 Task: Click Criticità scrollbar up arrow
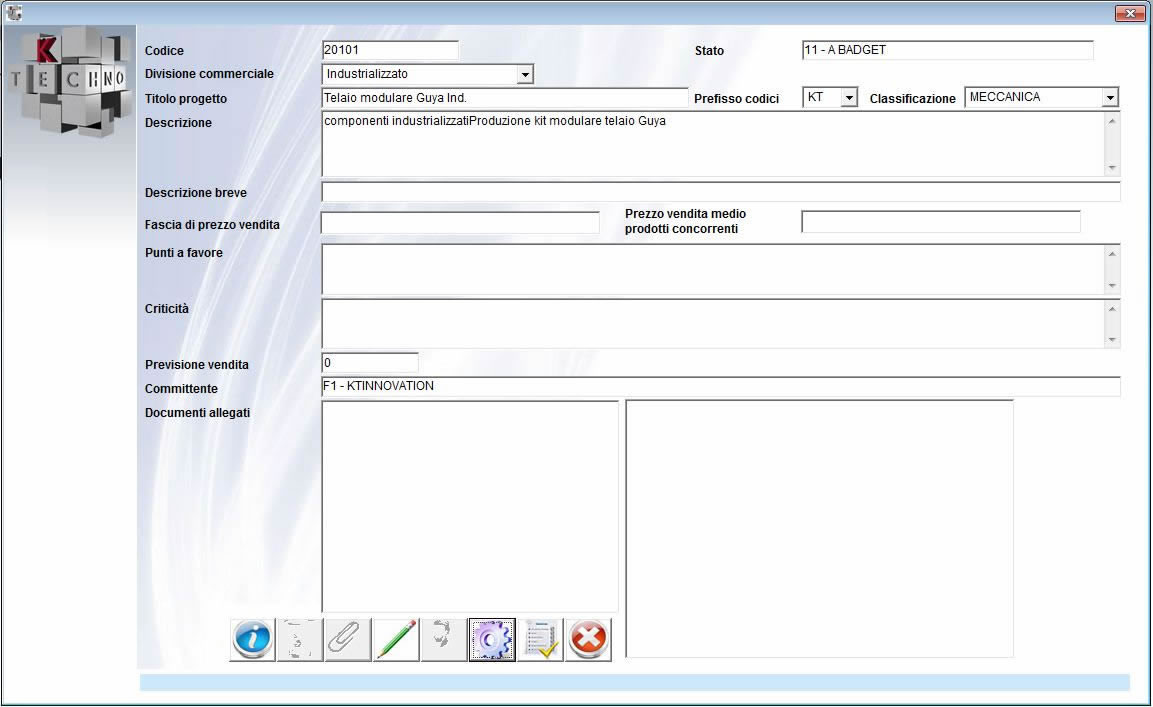click(1112, 308)
